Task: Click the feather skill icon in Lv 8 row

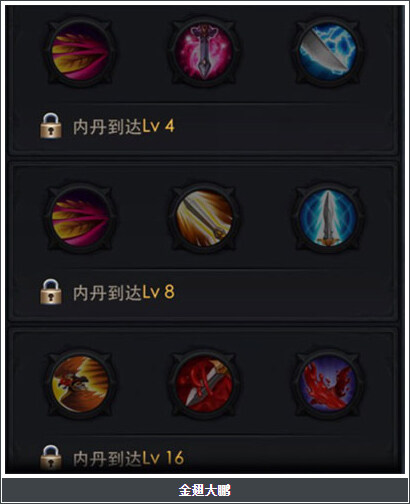Action: tap(80, 217)
